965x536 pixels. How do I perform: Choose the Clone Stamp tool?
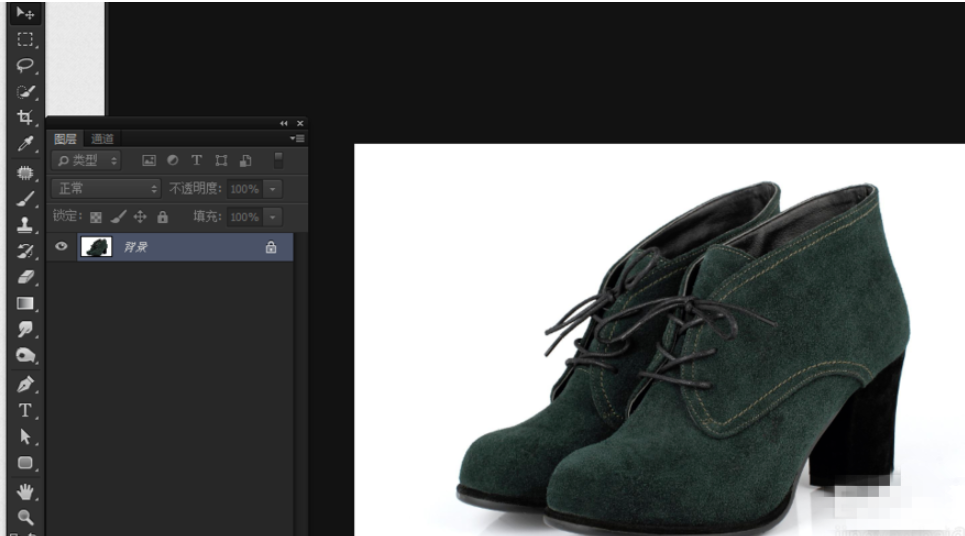coord(25,224)
